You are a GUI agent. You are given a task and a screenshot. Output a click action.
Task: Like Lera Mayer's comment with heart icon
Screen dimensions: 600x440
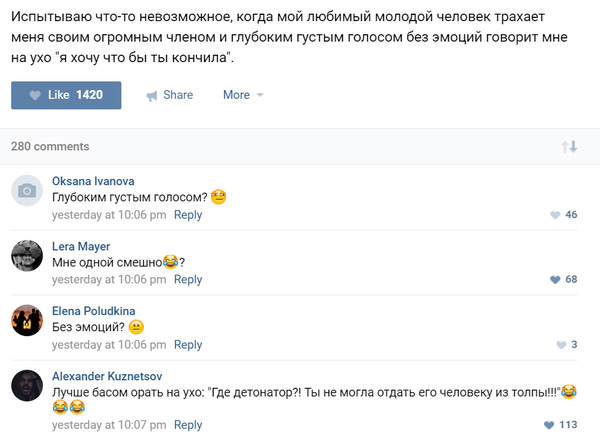(555, 280)
